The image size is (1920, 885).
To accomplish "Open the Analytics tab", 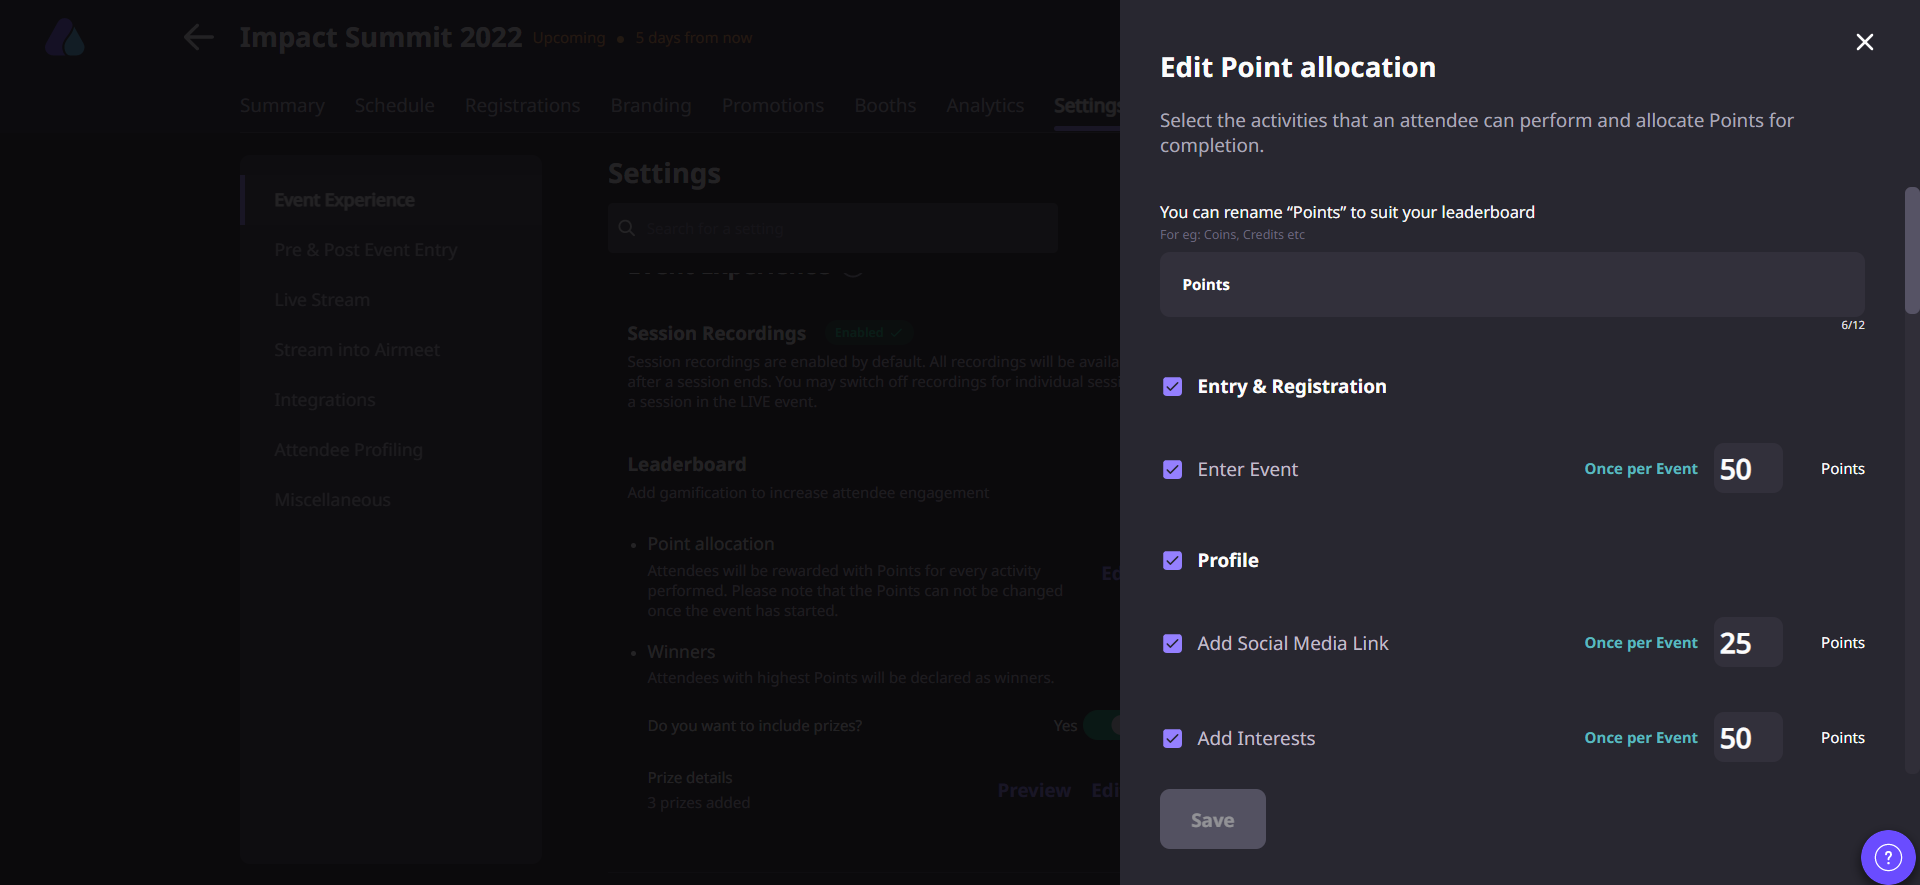I will (985, 106).
